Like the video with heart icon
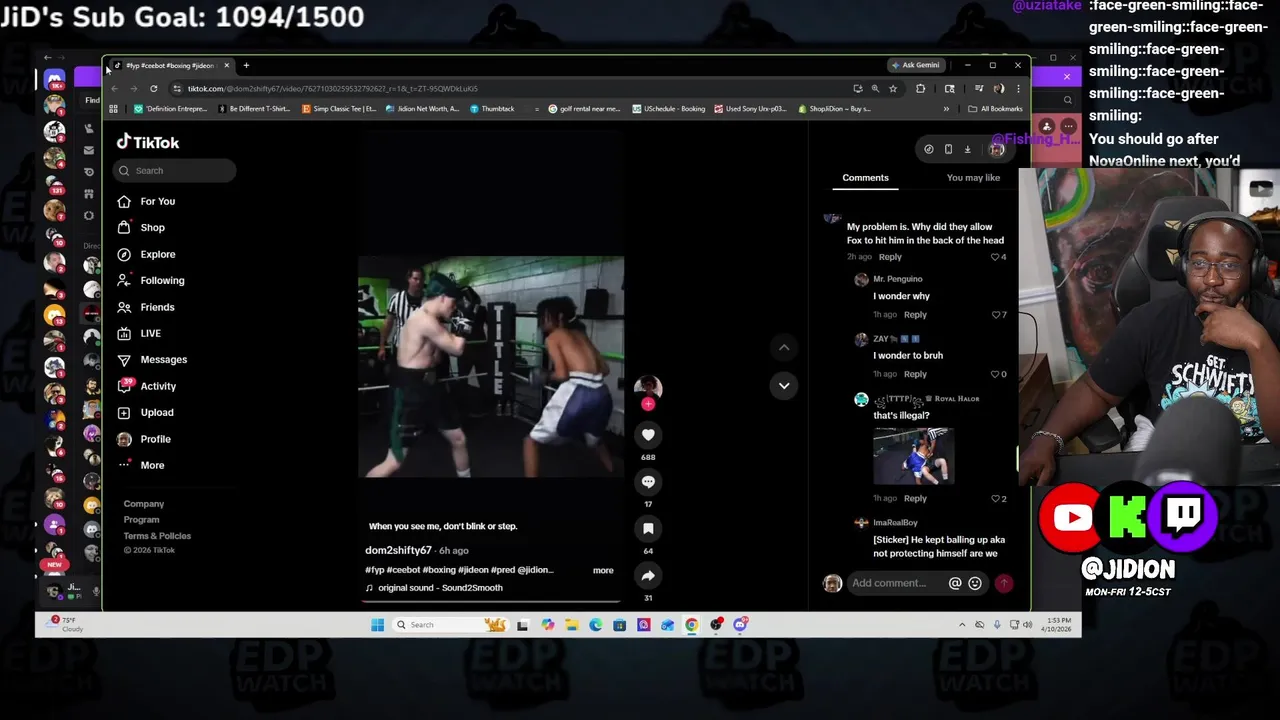The height and width of the screenshot is (720, 1280). 648,435
